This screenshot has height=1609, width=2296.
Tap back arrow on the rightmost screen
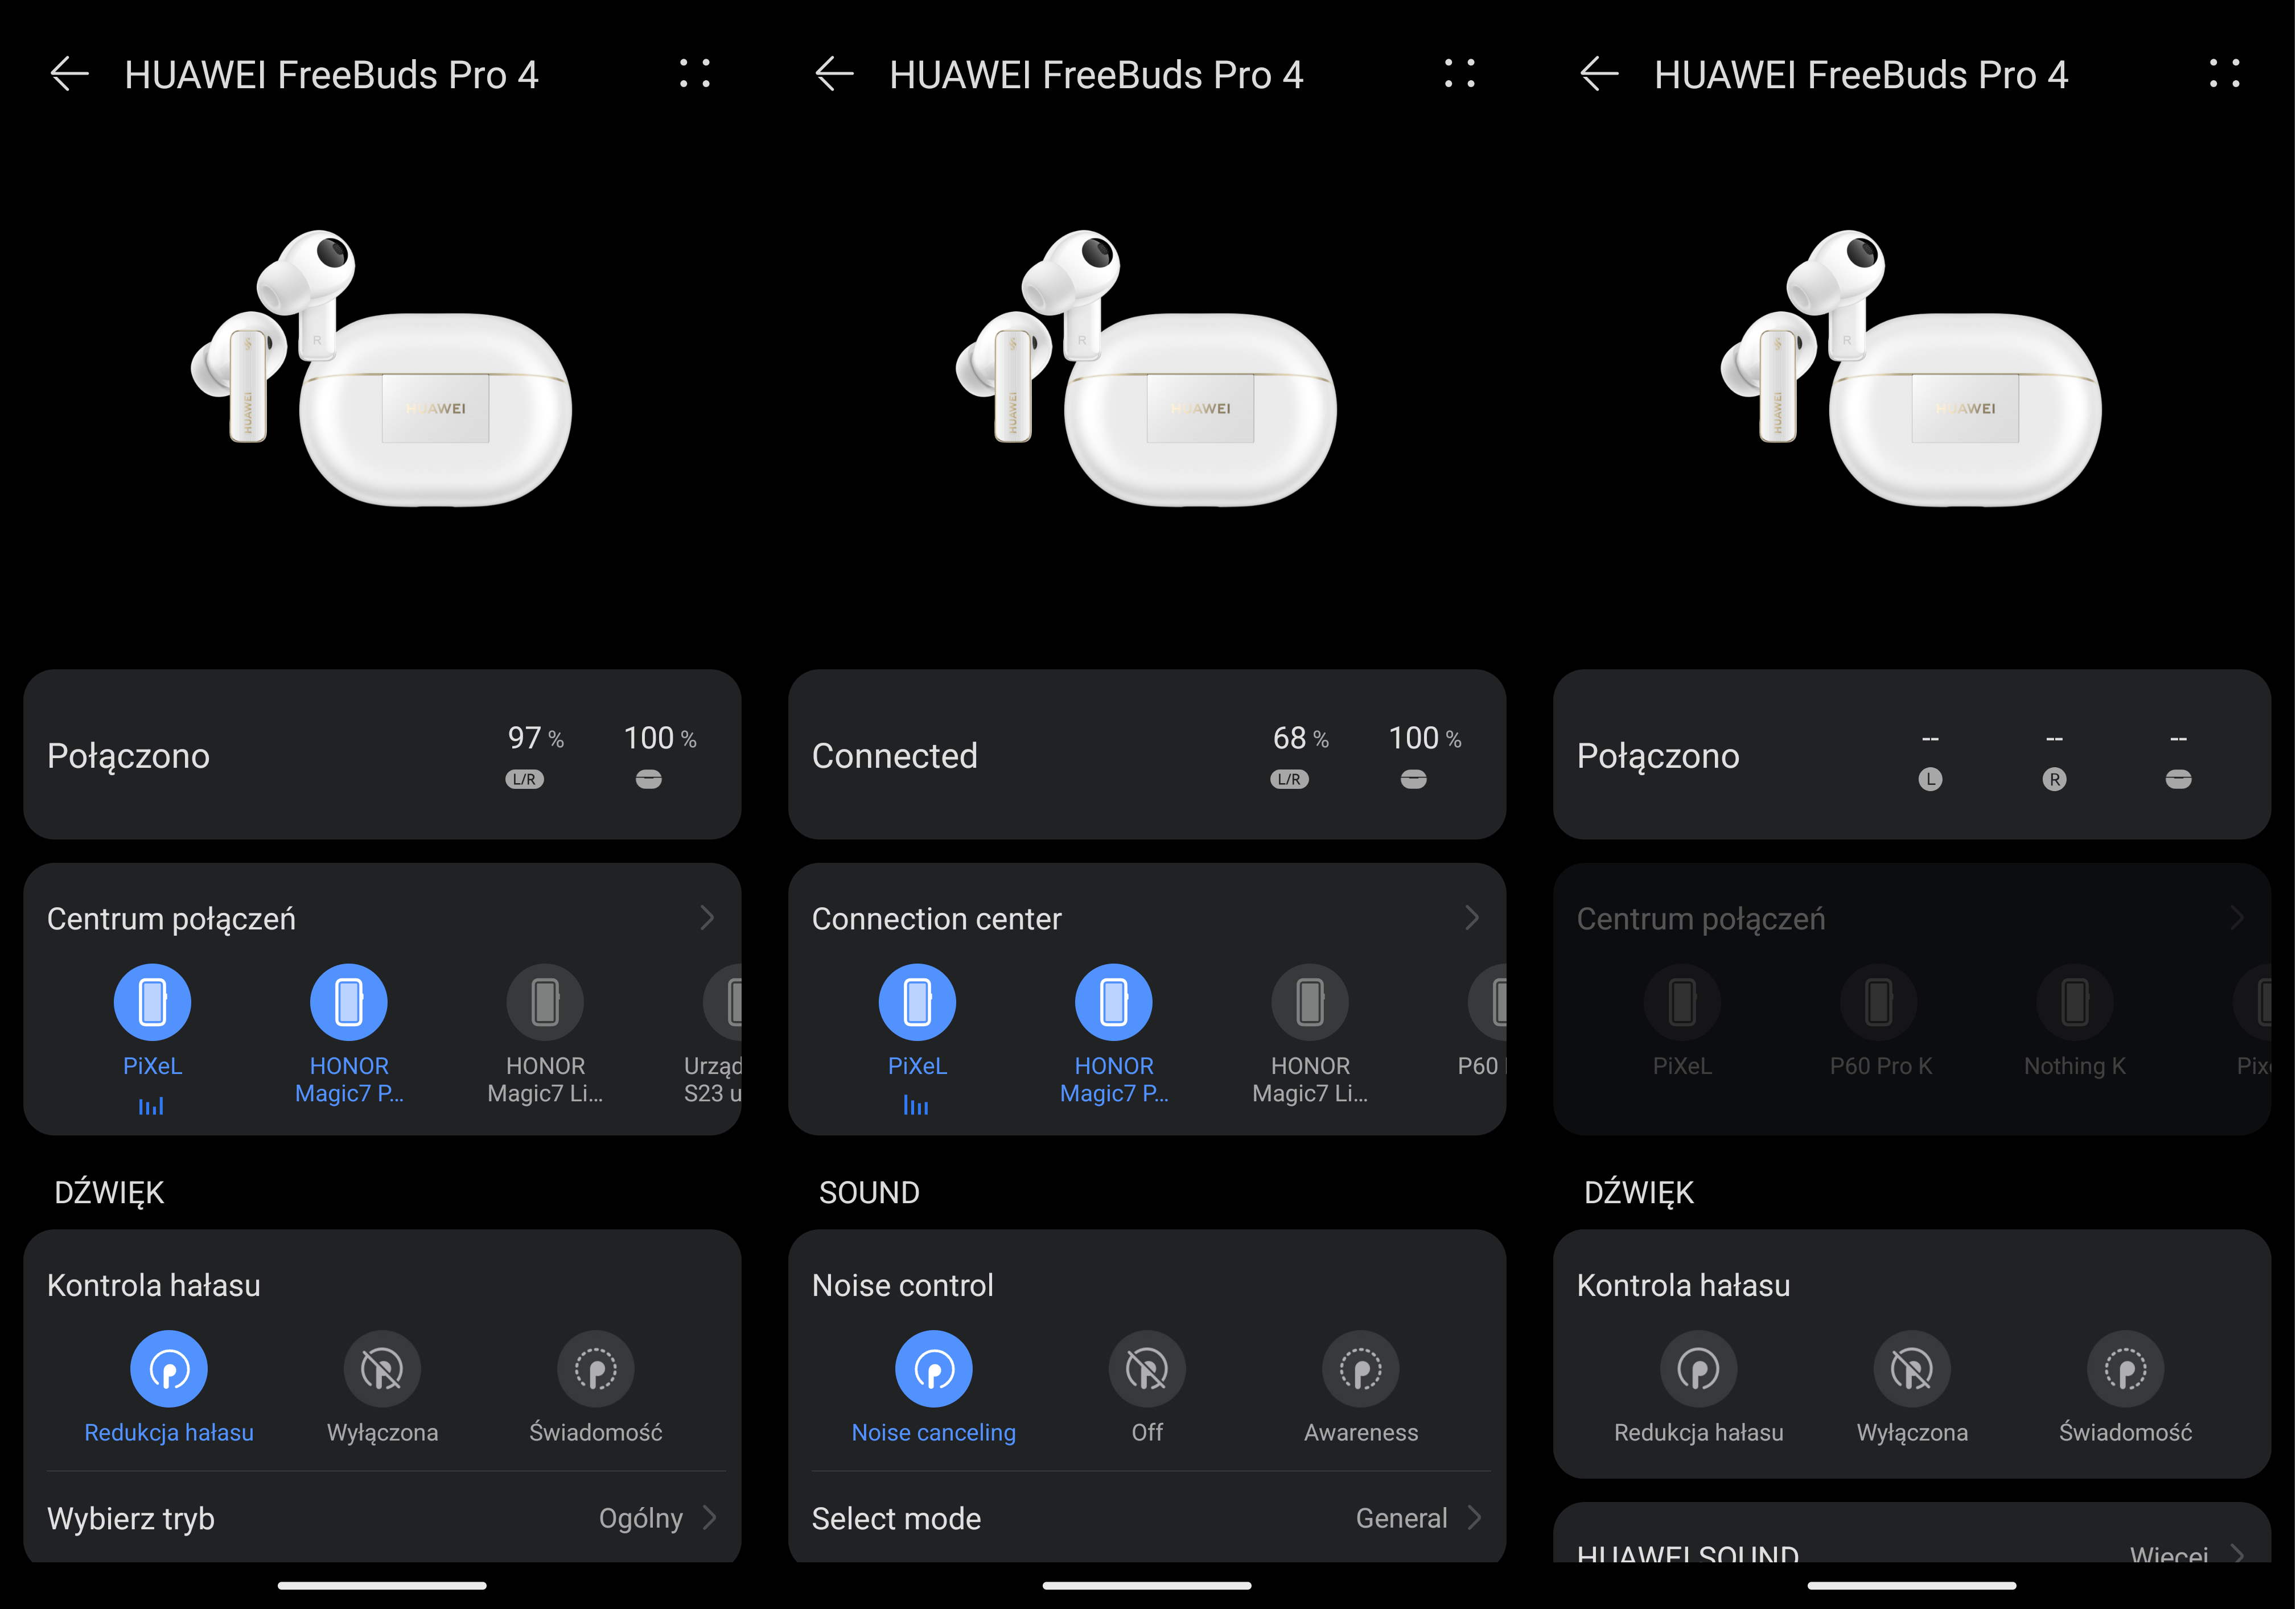point(1598,74)
